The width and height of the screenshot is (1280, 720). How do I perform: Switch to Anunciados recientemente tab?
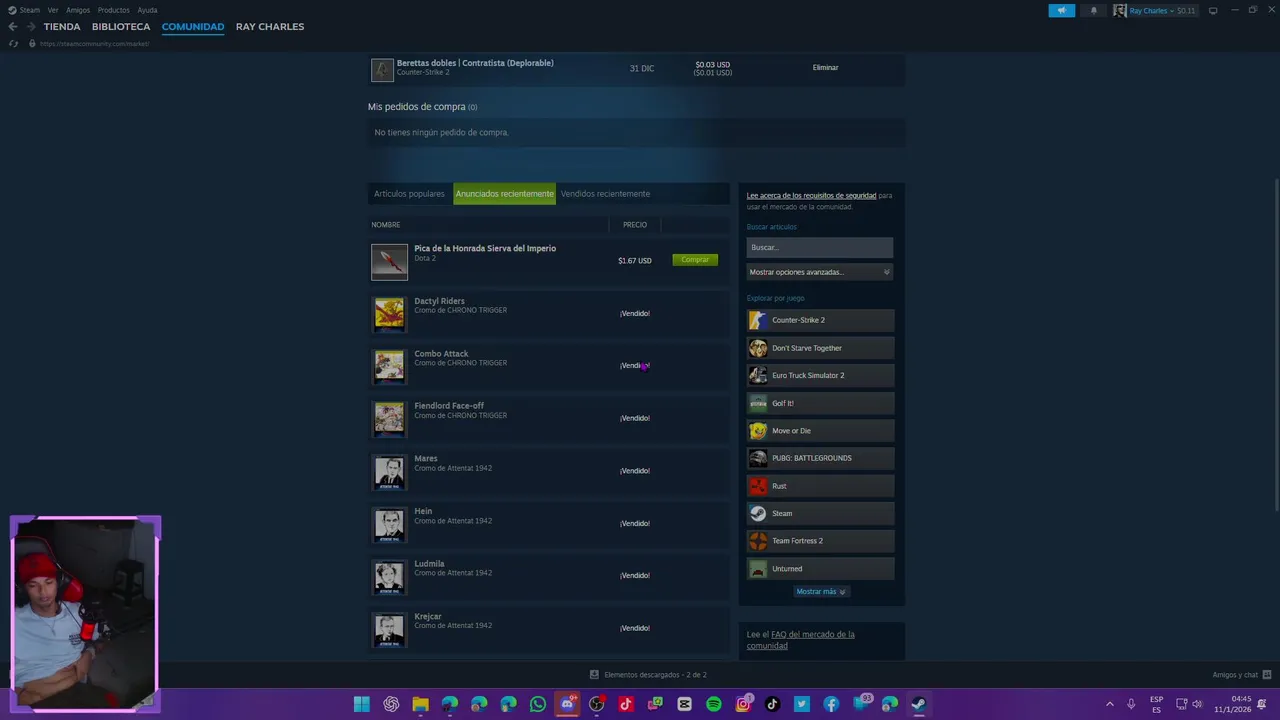pyautogui.click(x=504, y=194)
